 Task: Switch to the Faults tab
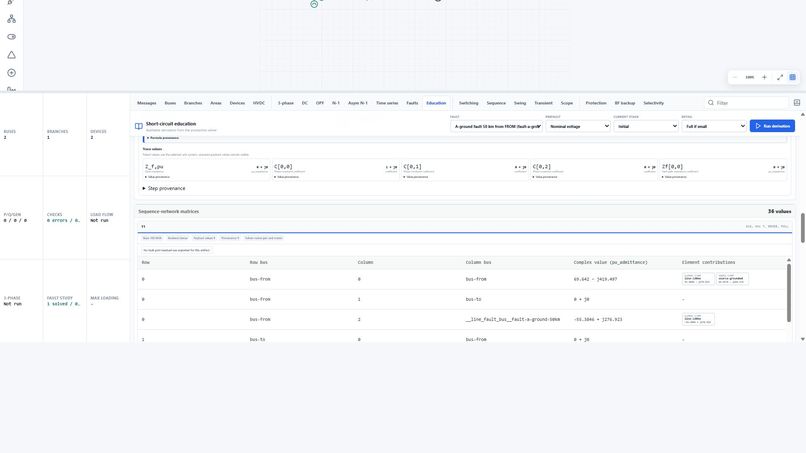point(412,103)
